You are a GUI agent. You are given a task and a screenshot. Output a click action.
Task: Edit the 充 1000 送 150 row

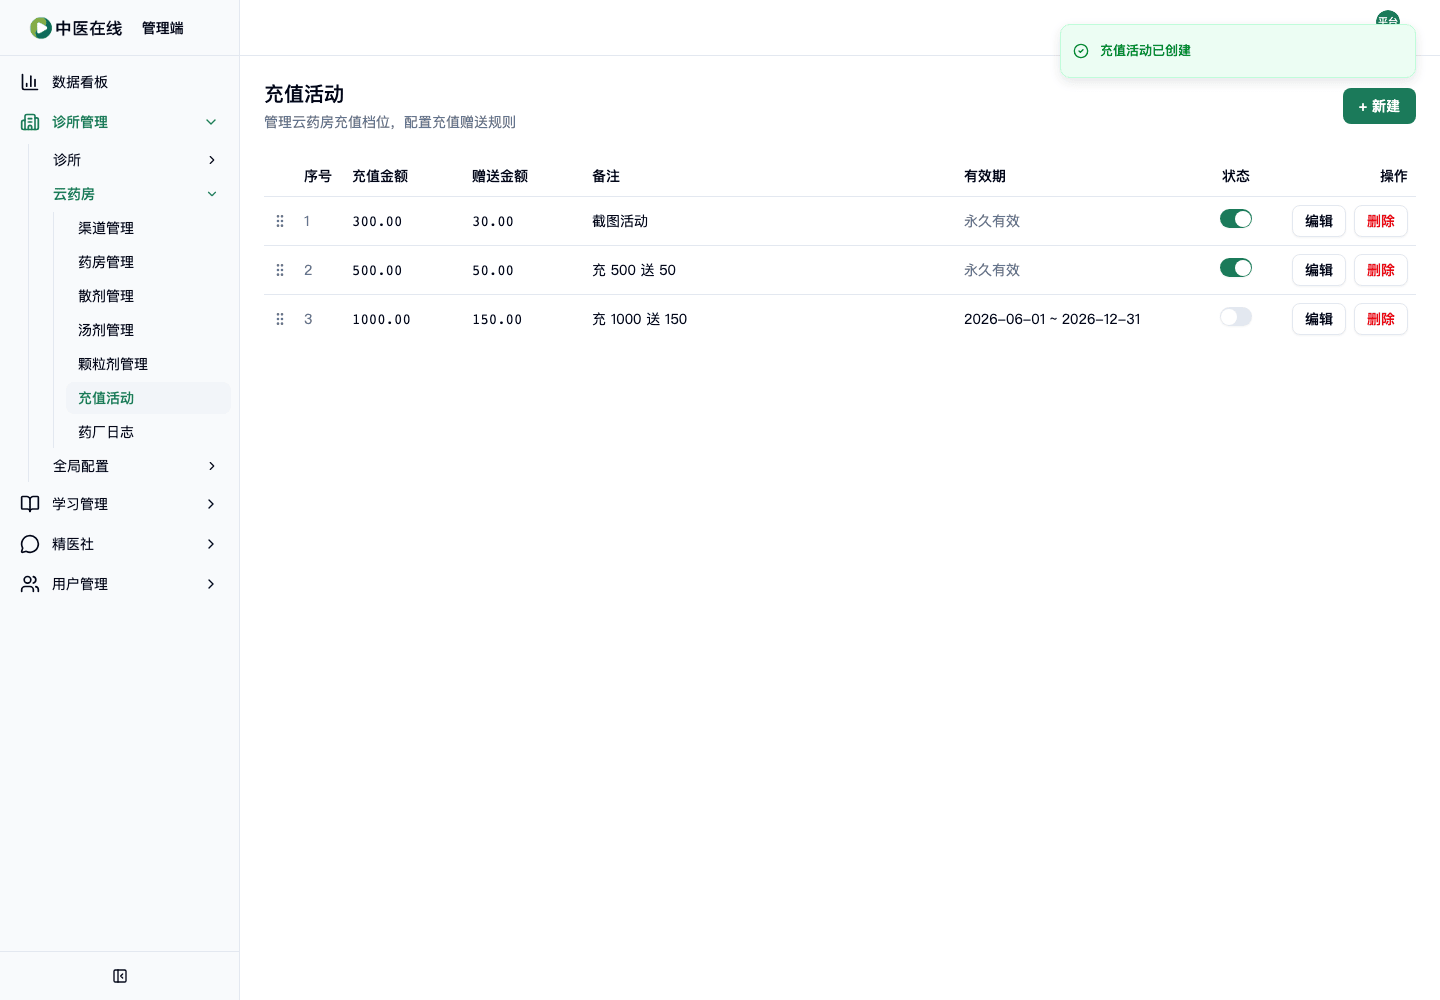pos(1319,319)
